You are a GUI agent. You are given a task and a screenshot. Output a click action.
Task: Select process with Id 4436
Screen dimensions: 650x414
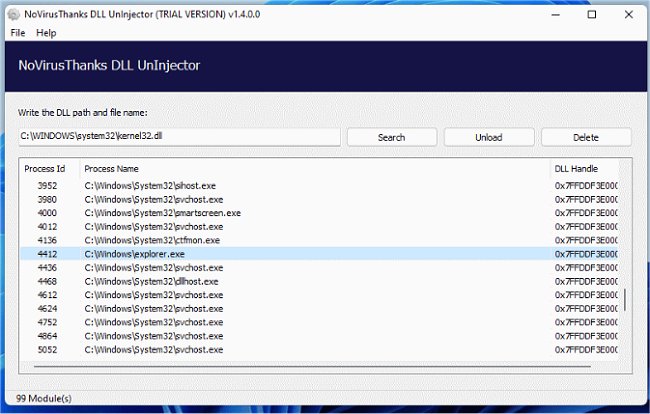click(x=319, y=268)
